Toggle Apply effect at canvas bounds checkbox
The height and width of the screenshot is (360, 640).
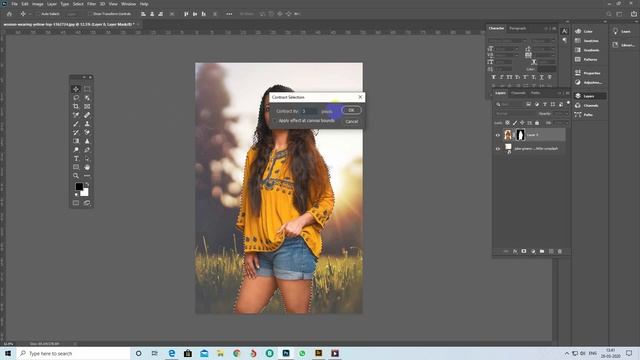275,121
